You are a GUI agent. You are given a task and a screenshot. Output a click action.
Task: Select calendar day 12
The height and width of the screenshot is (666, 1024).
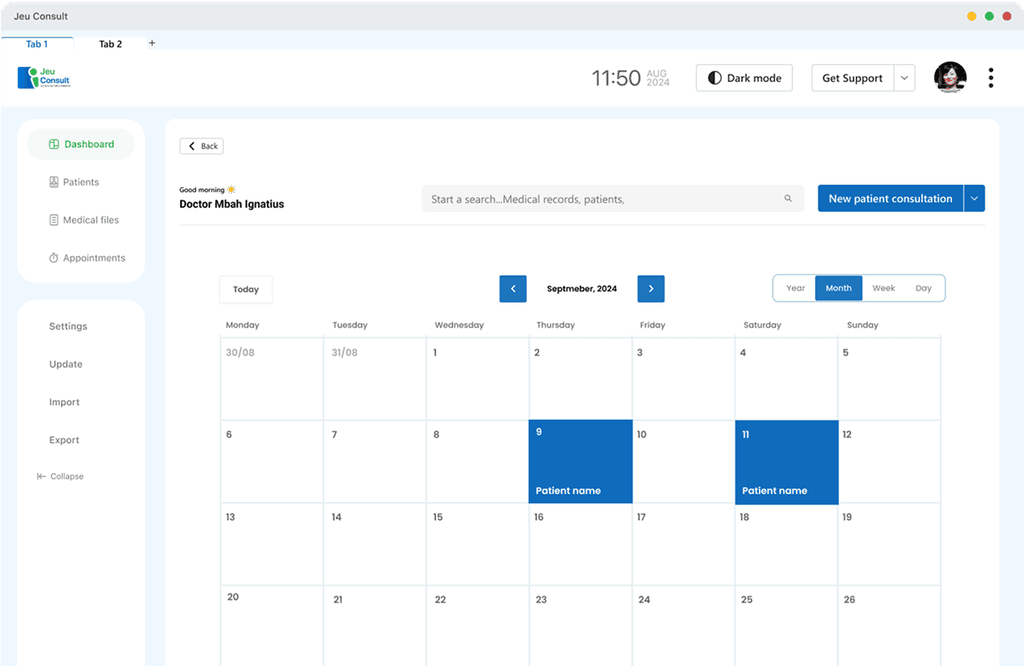click(x=889, y=462)
